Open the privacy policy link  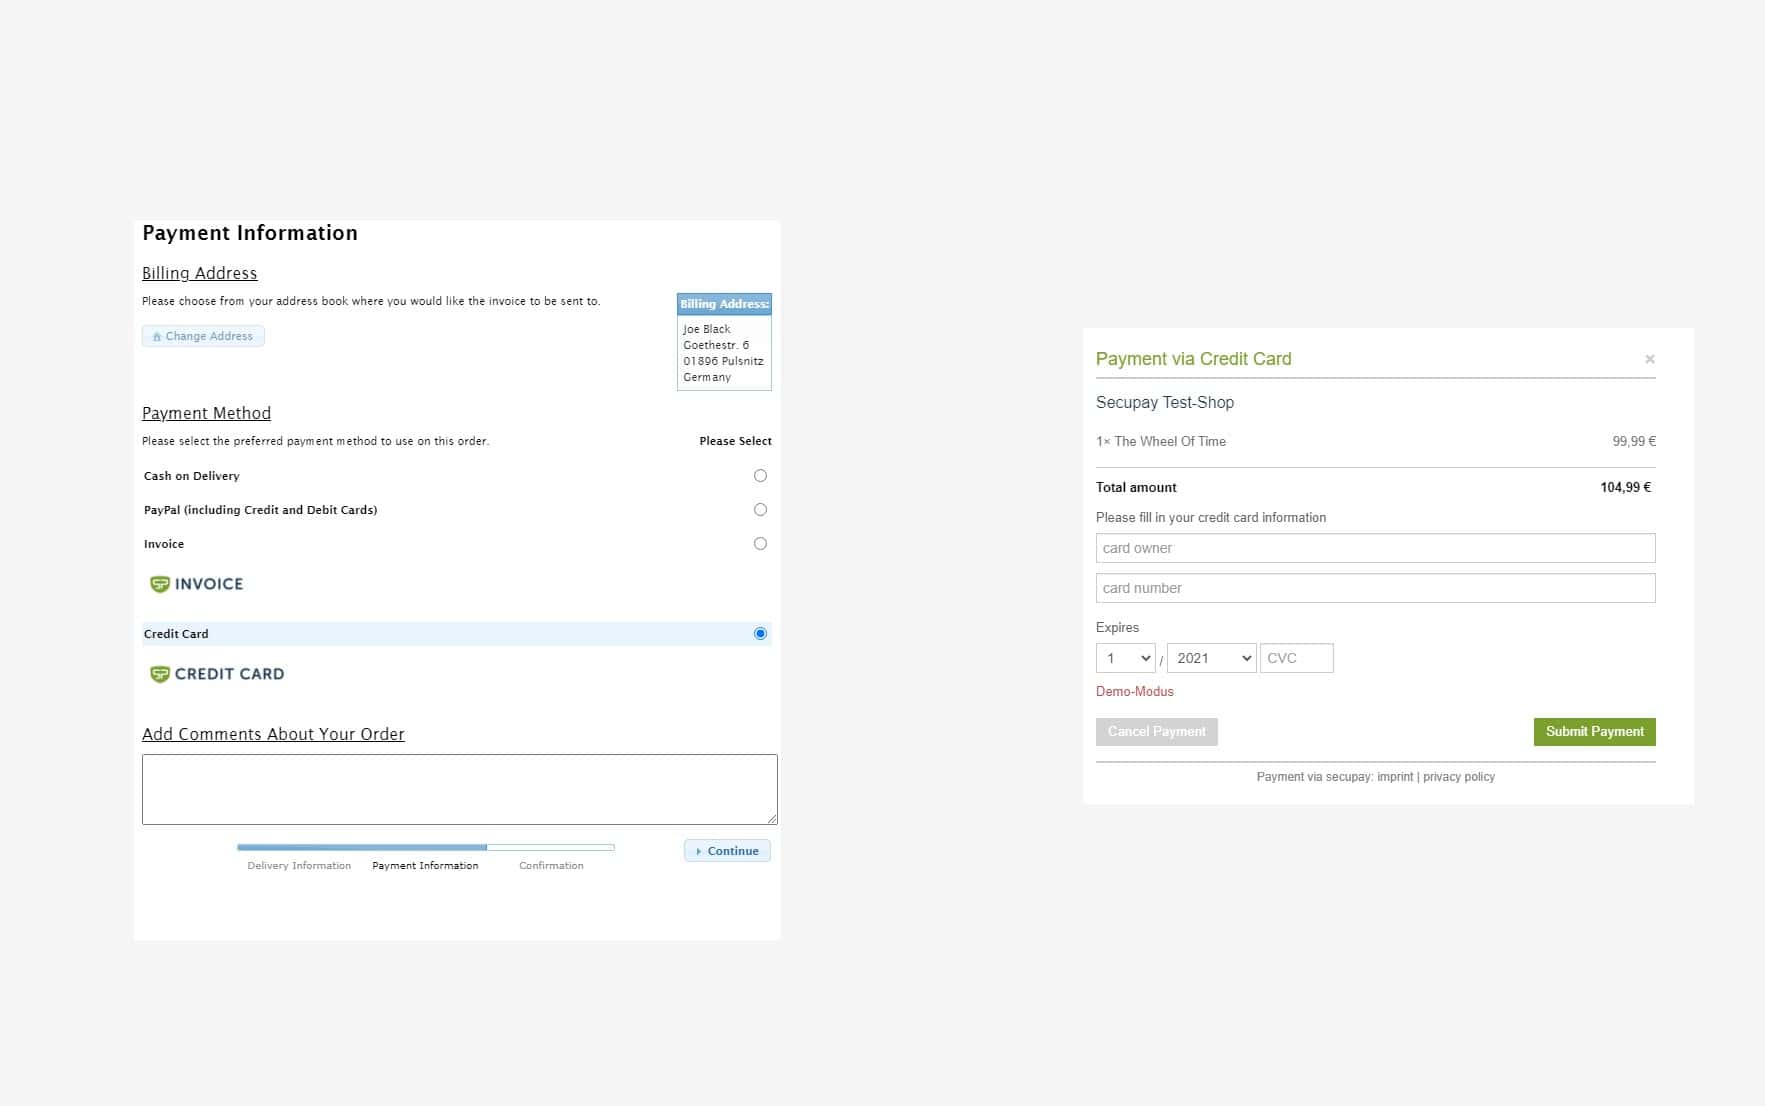click(1458, 776)
